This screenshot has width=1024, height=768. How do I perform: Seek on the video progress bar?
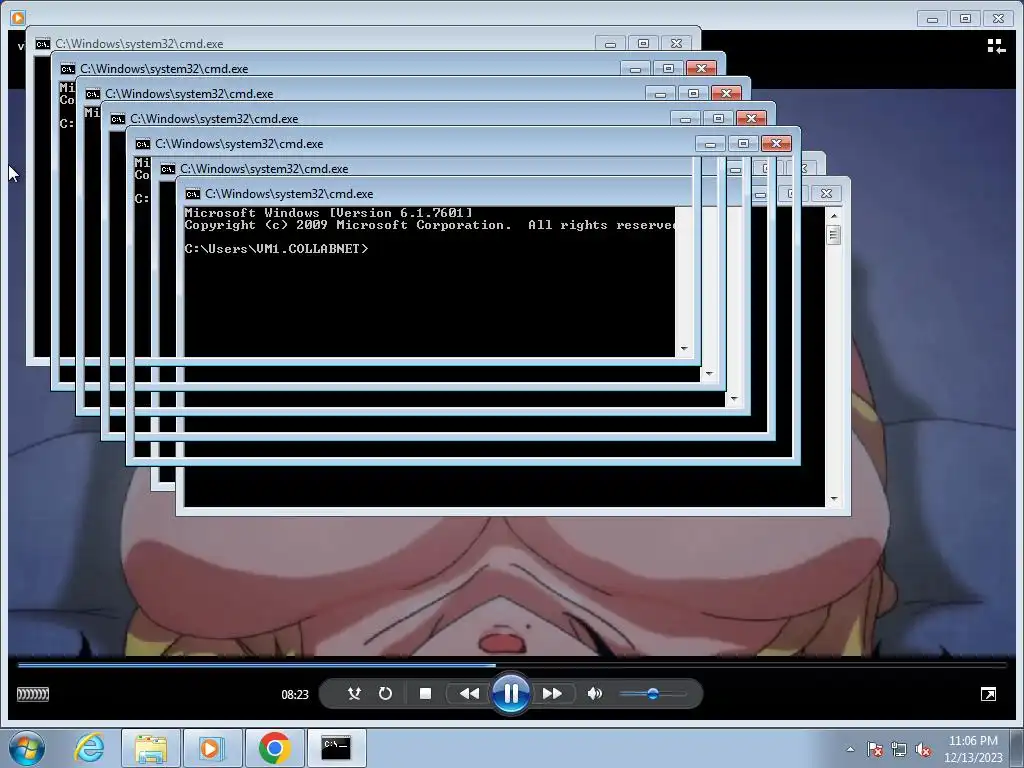(x=512, y=665)
